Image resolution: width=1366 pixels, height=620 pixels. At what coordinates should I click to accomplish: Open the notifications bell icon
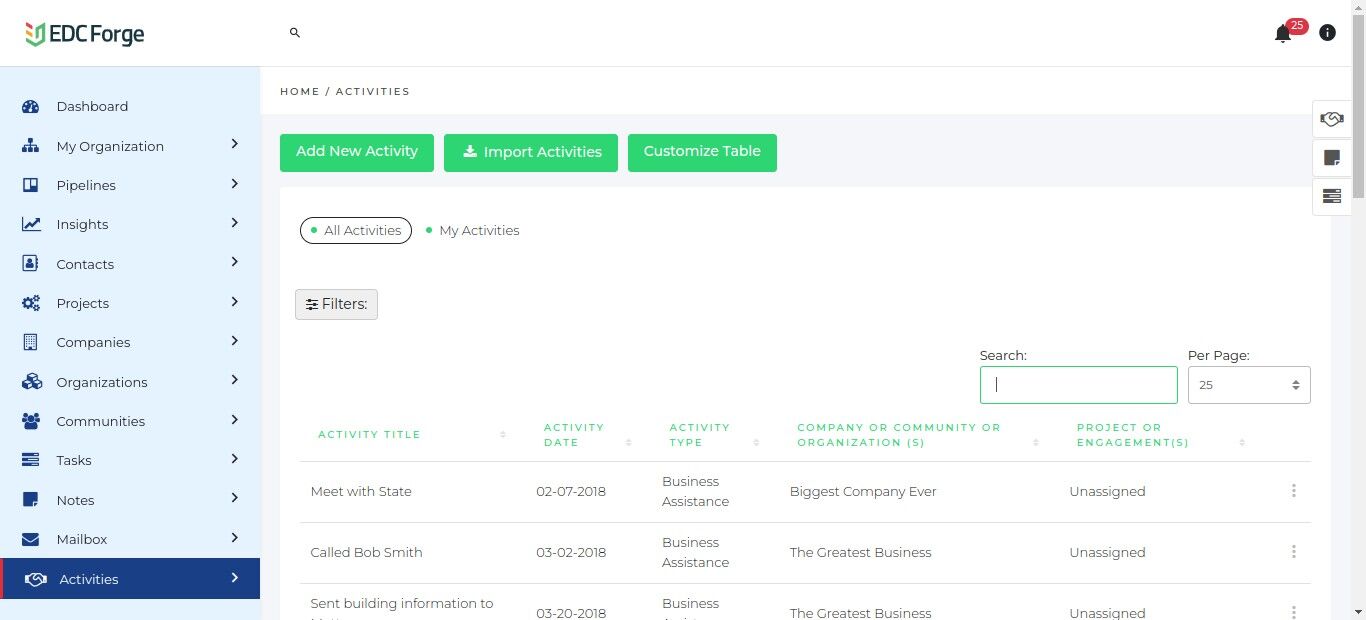1283,34
